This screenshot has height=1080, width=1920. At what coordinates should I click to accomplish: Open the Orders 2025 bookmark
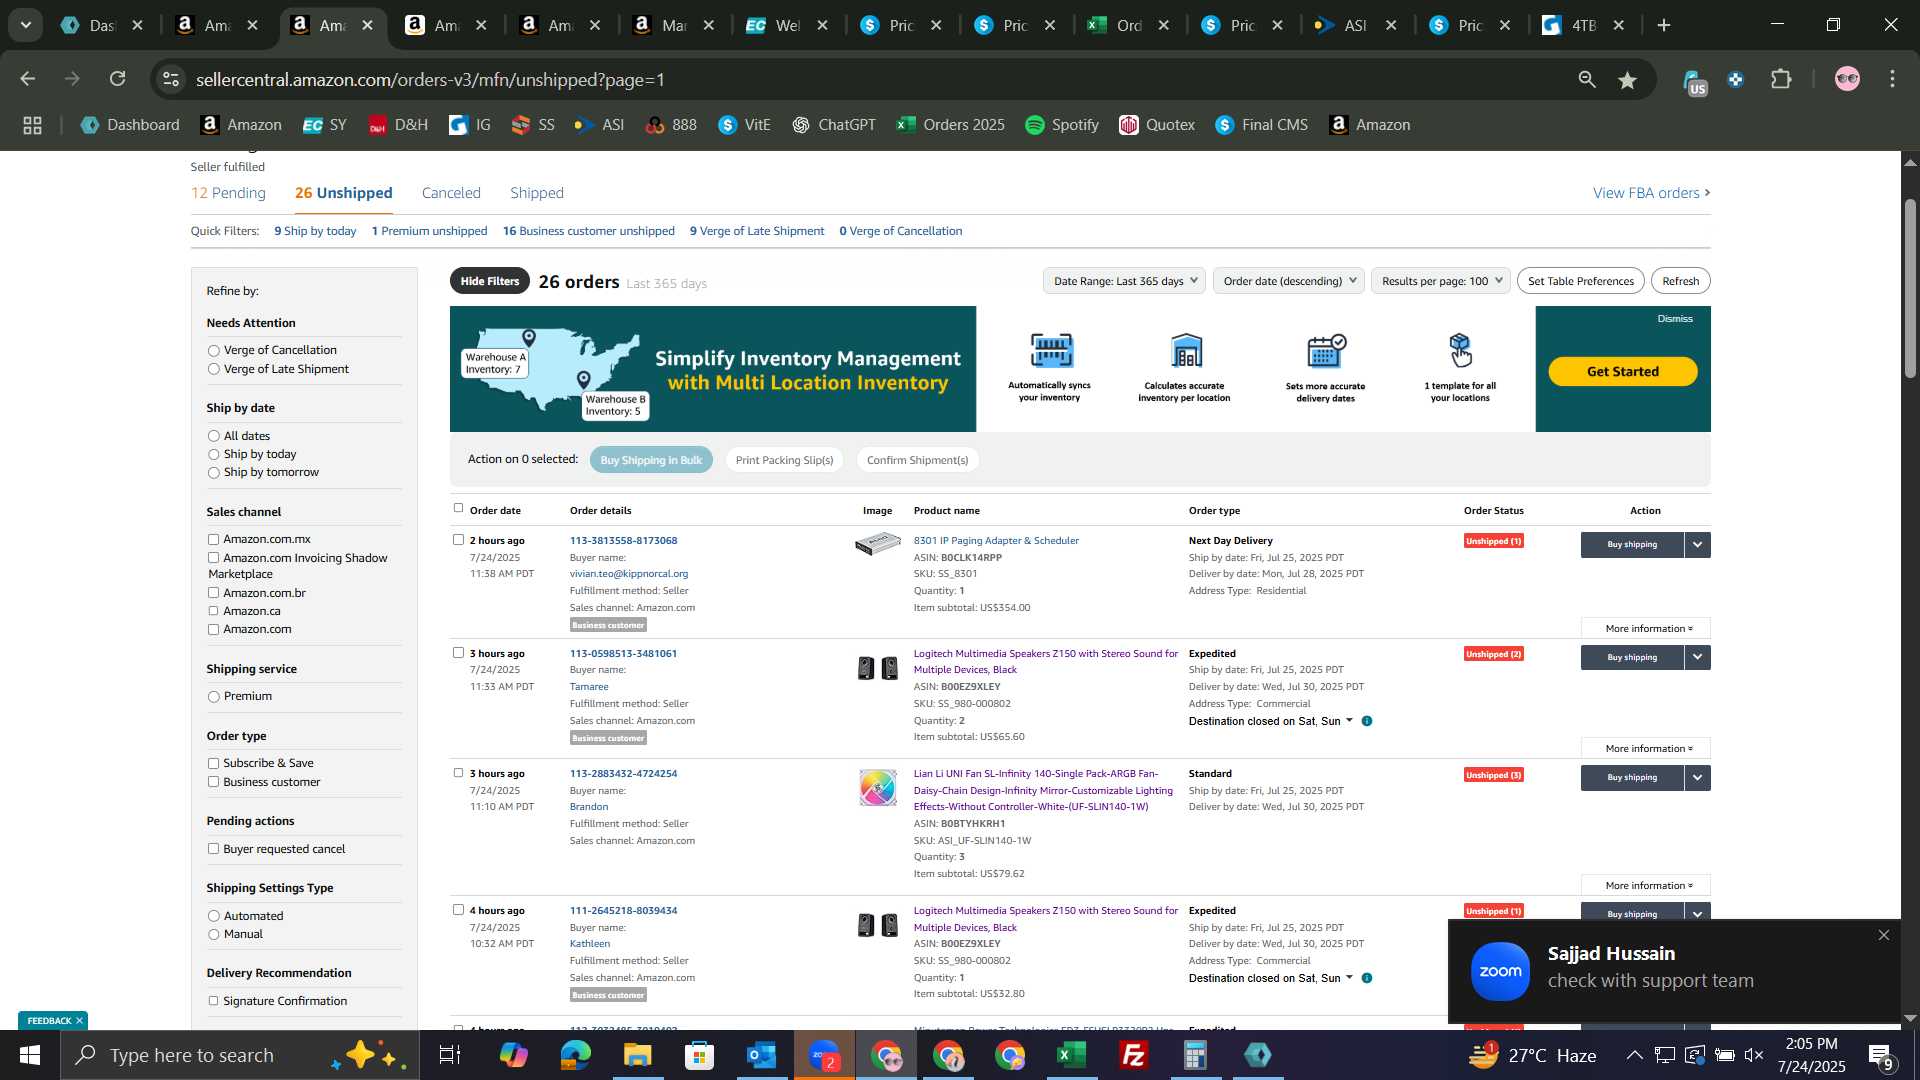coord(950,125)
